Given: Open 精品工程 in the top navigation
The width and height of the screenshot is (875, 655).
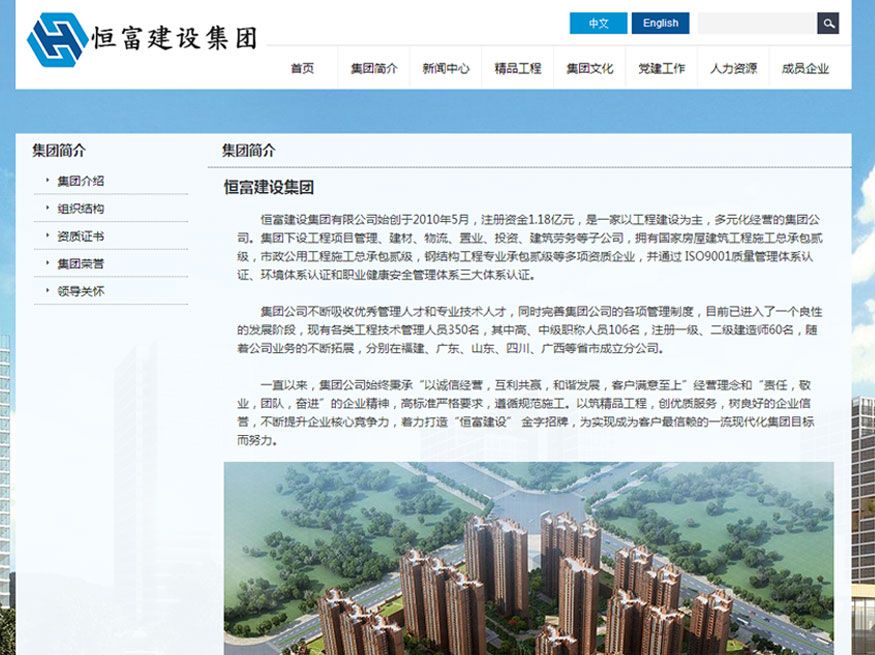Looking at the screenshot, I should pyautogui.click(x=518, y=69).
